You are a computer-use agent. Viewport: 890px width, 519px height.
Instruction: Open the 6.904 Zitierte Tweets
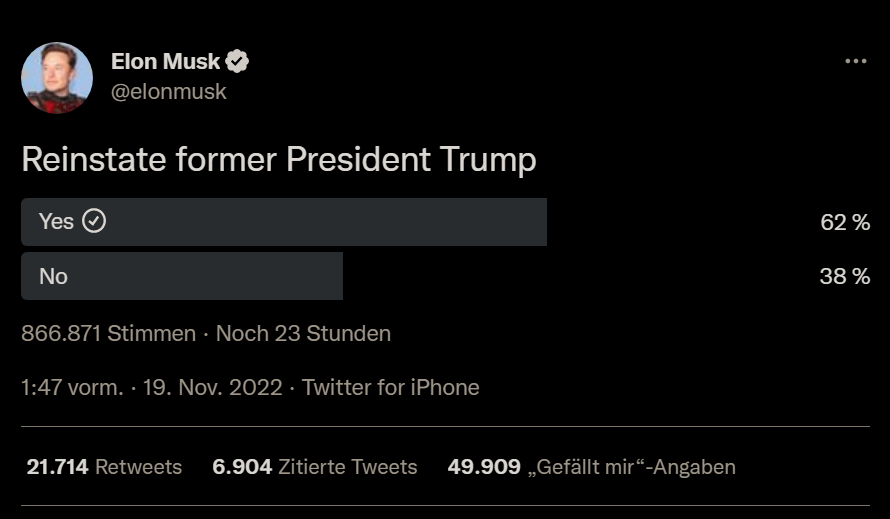(315, 467)
